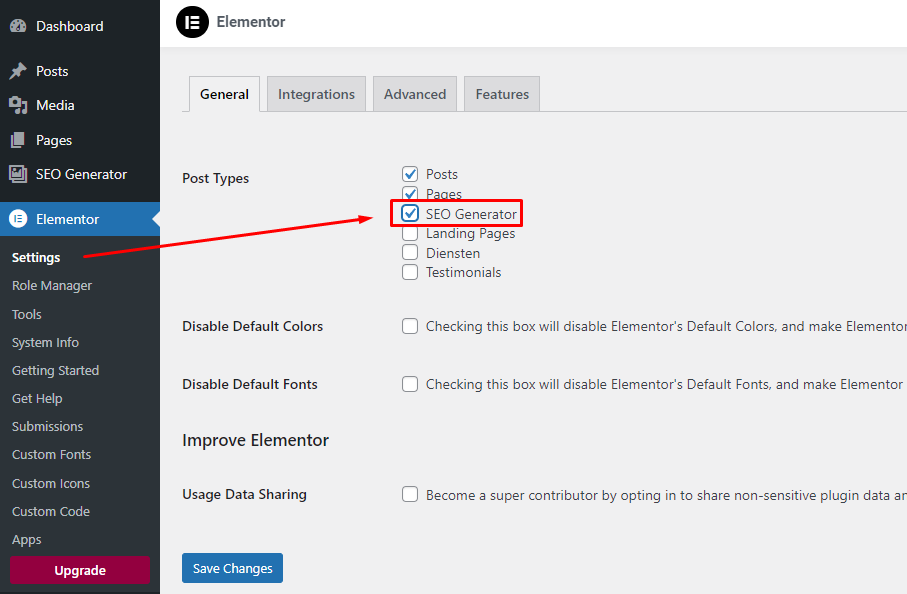Click the Usage Data Sharing label
The image size is (907, 594).
tap(244, 495)
